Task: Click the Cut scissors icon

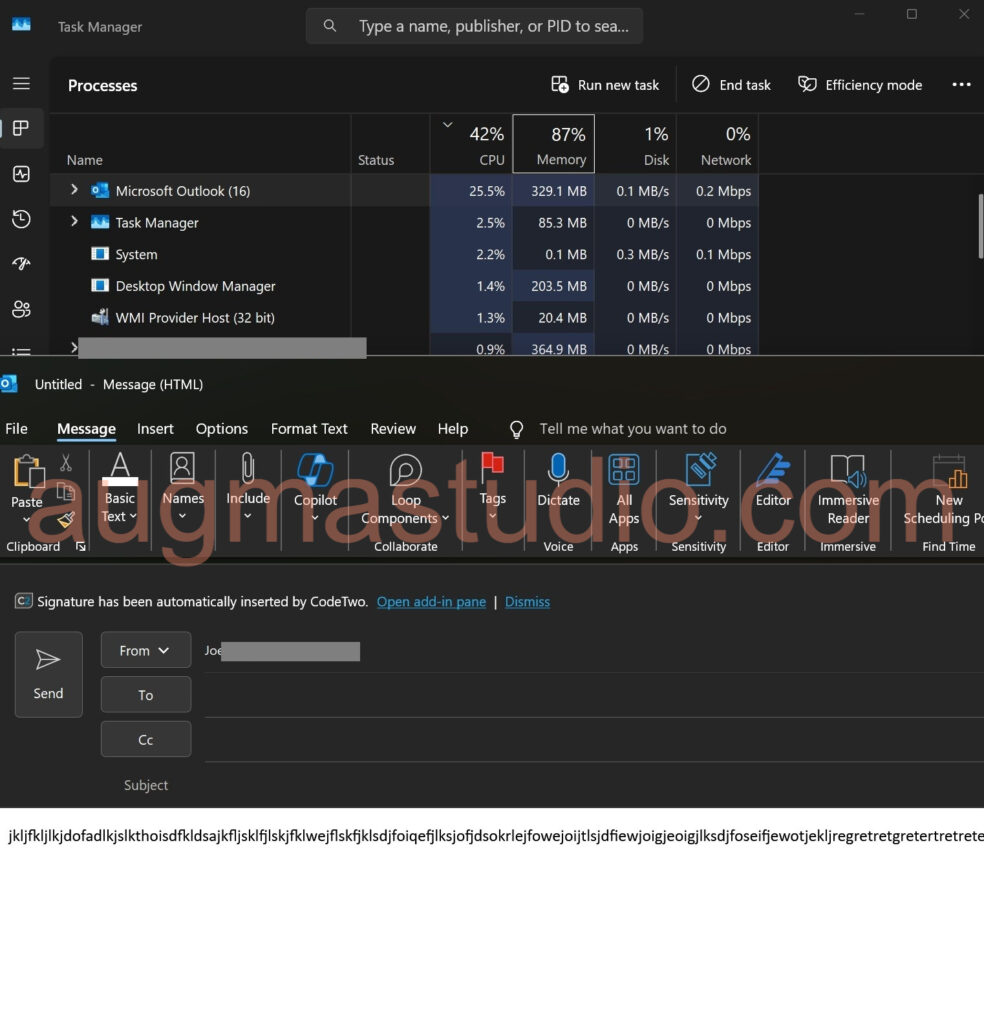Action: [66, 463]
